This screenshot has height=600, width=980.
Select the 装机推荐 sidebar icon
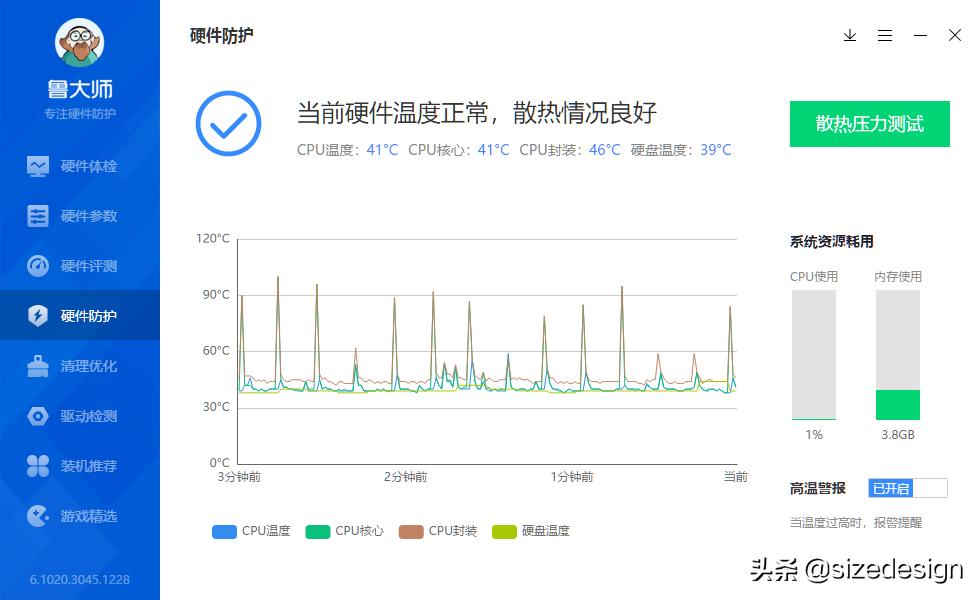click(80, 466)
